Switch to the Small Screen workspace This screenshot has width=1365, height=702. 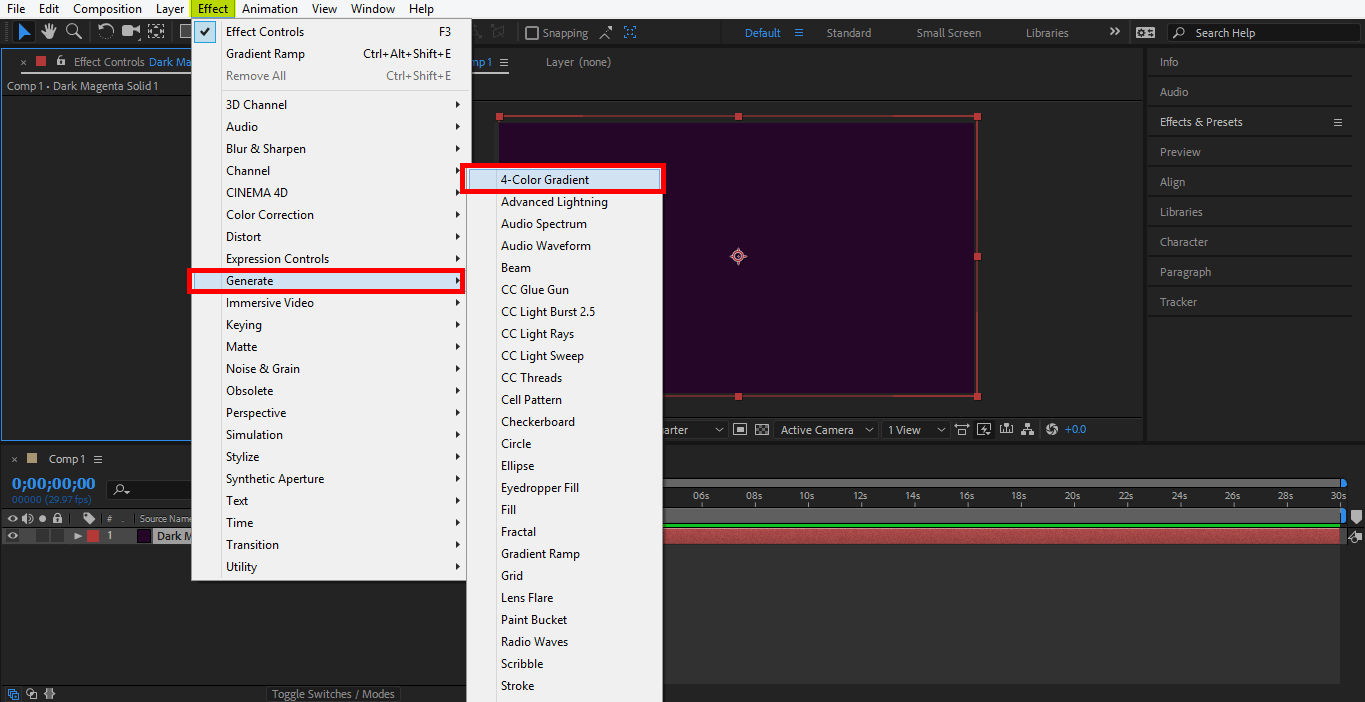click(948, 33)
